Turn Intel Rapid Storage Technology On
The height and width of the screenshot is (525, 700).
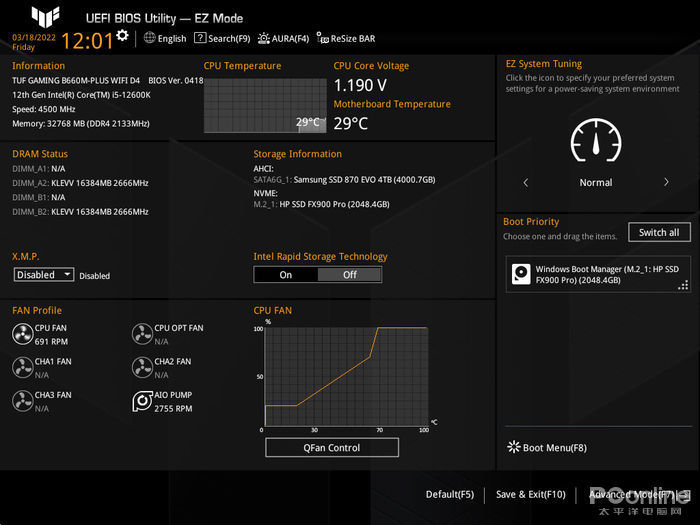(x=286, y=275)
